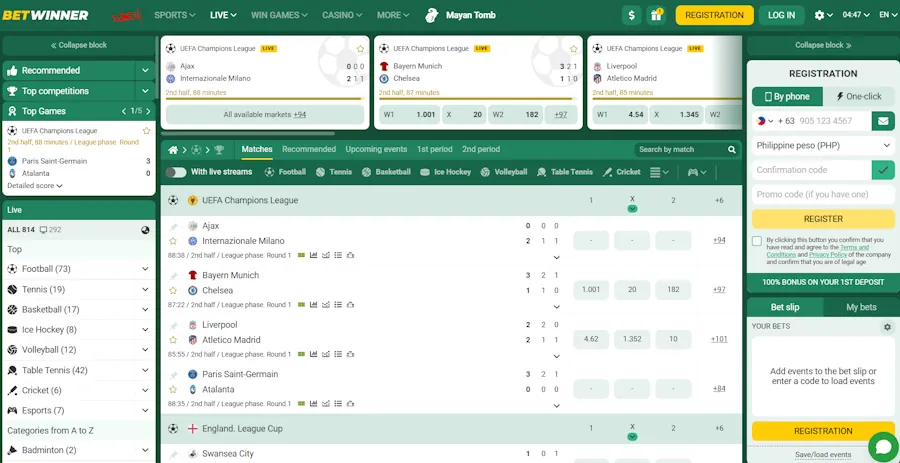Click the phone number input field

pos(832,121)
